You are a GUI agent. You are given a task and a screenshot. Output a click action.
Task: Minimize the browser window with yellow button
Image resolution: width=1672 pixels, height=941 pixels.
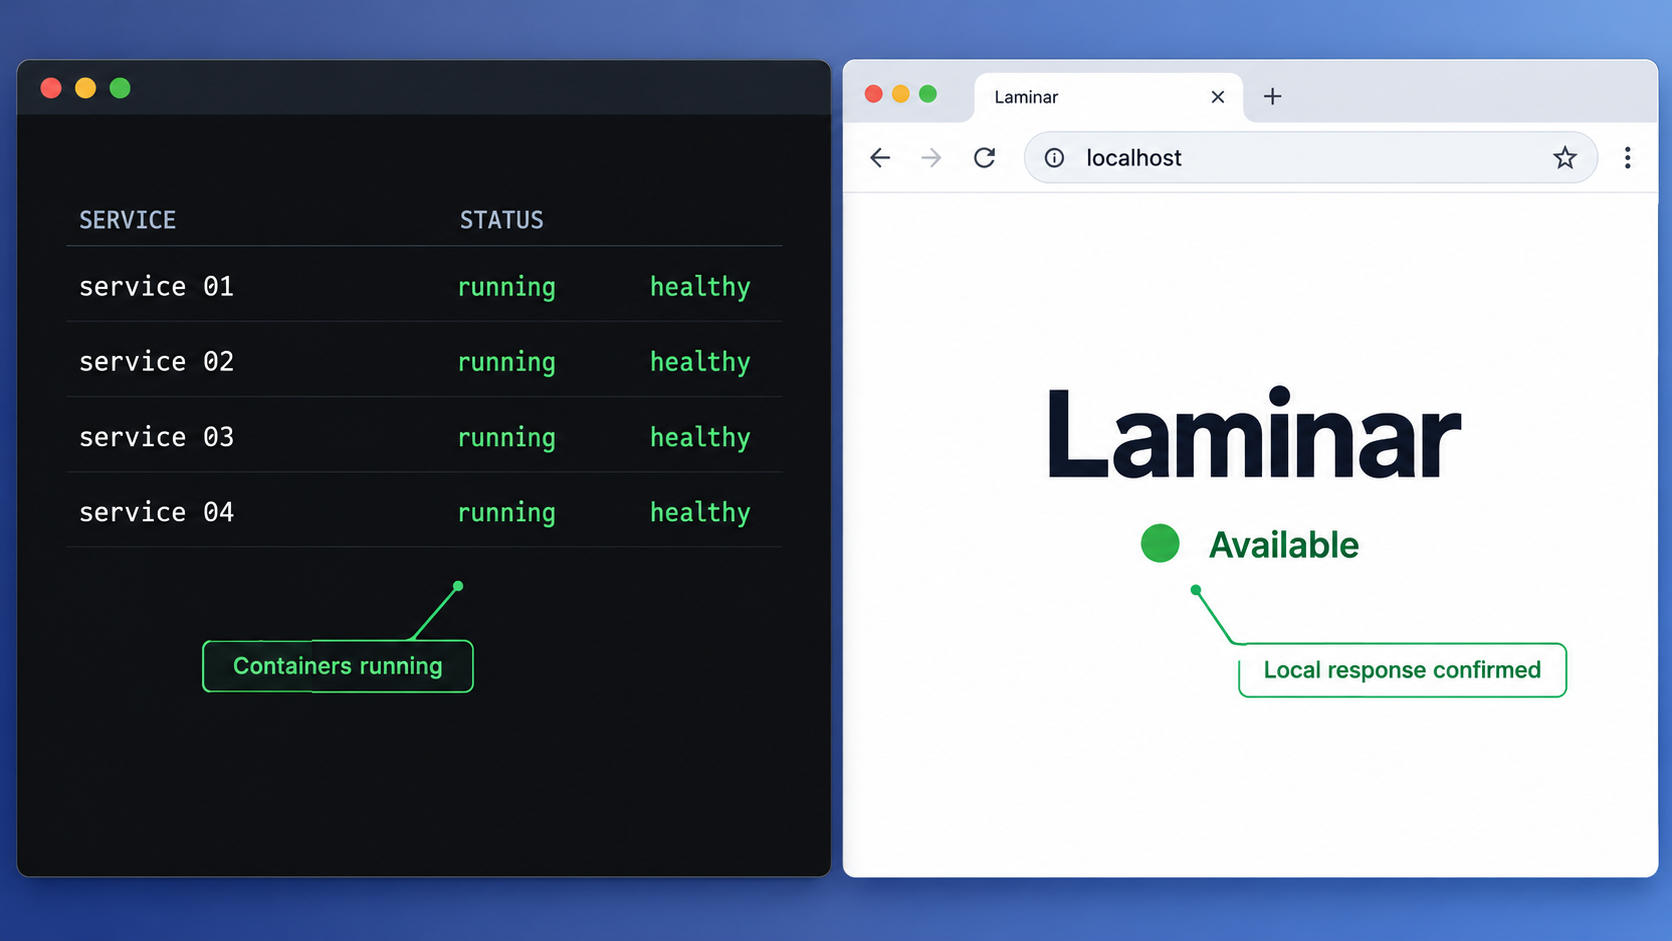[900, 94]
